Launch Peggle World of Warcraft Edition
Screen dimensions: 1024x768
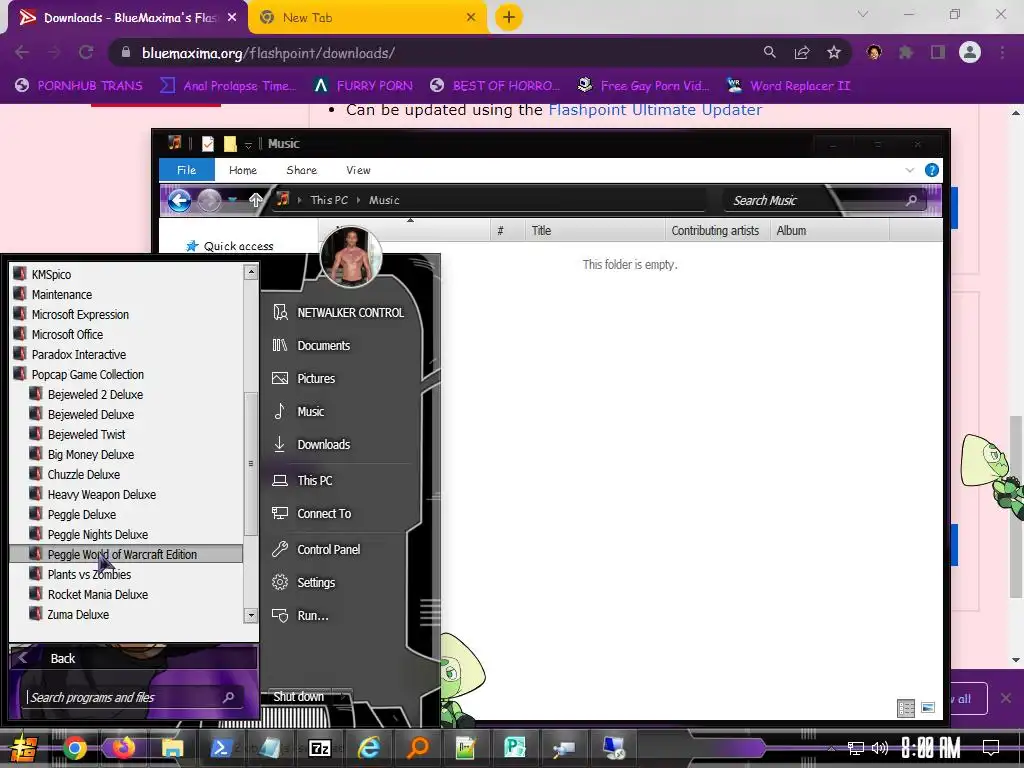(x=127, y=554)
